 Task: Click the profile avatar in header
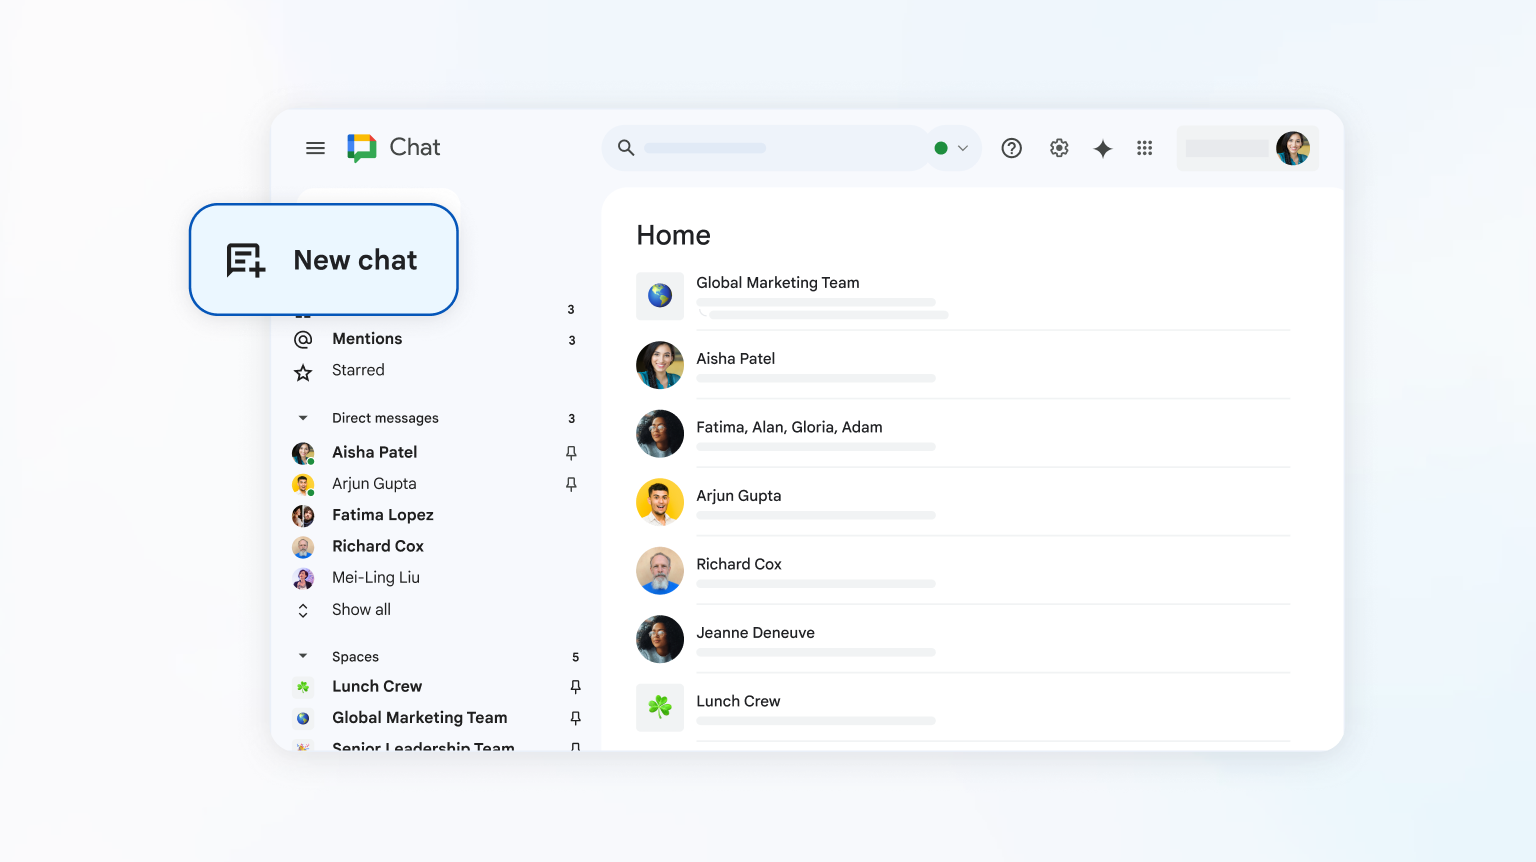click(1292, 148)
